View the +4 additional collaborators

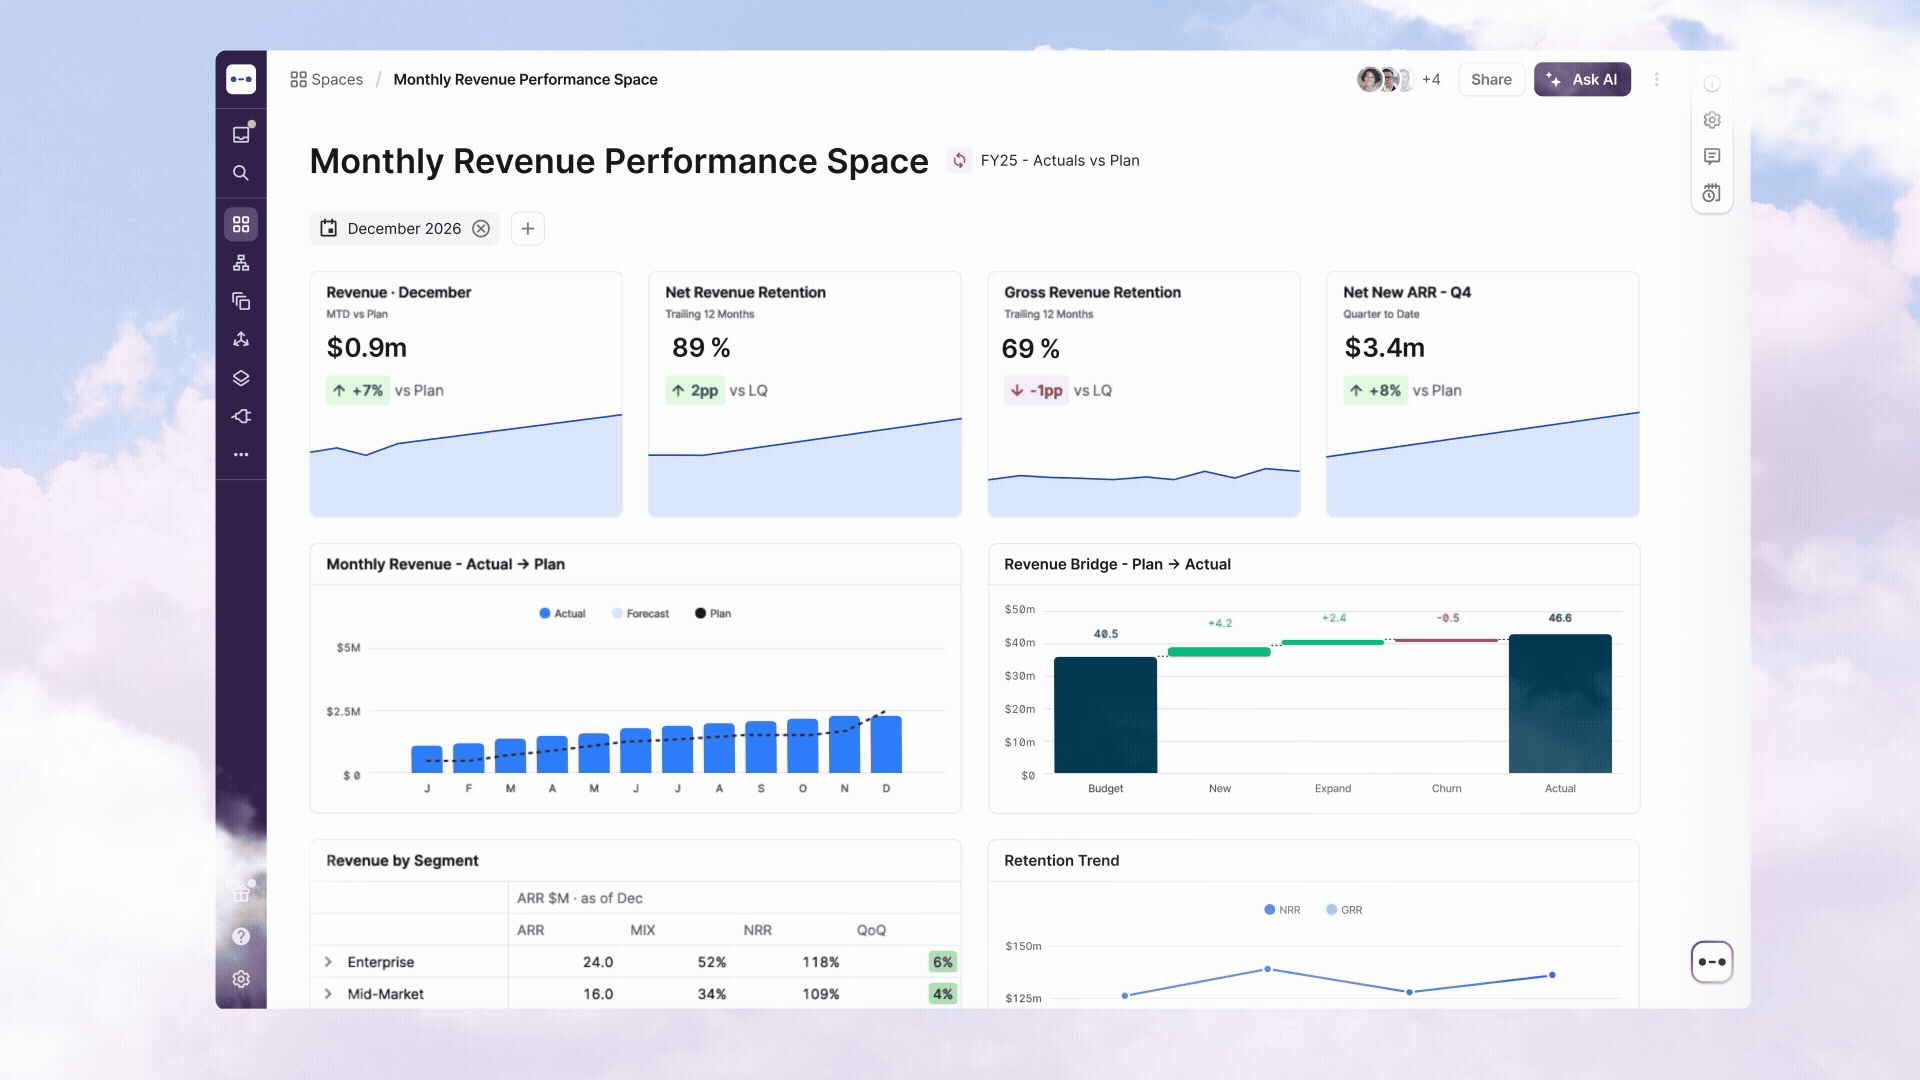[x=1431, y=79]
